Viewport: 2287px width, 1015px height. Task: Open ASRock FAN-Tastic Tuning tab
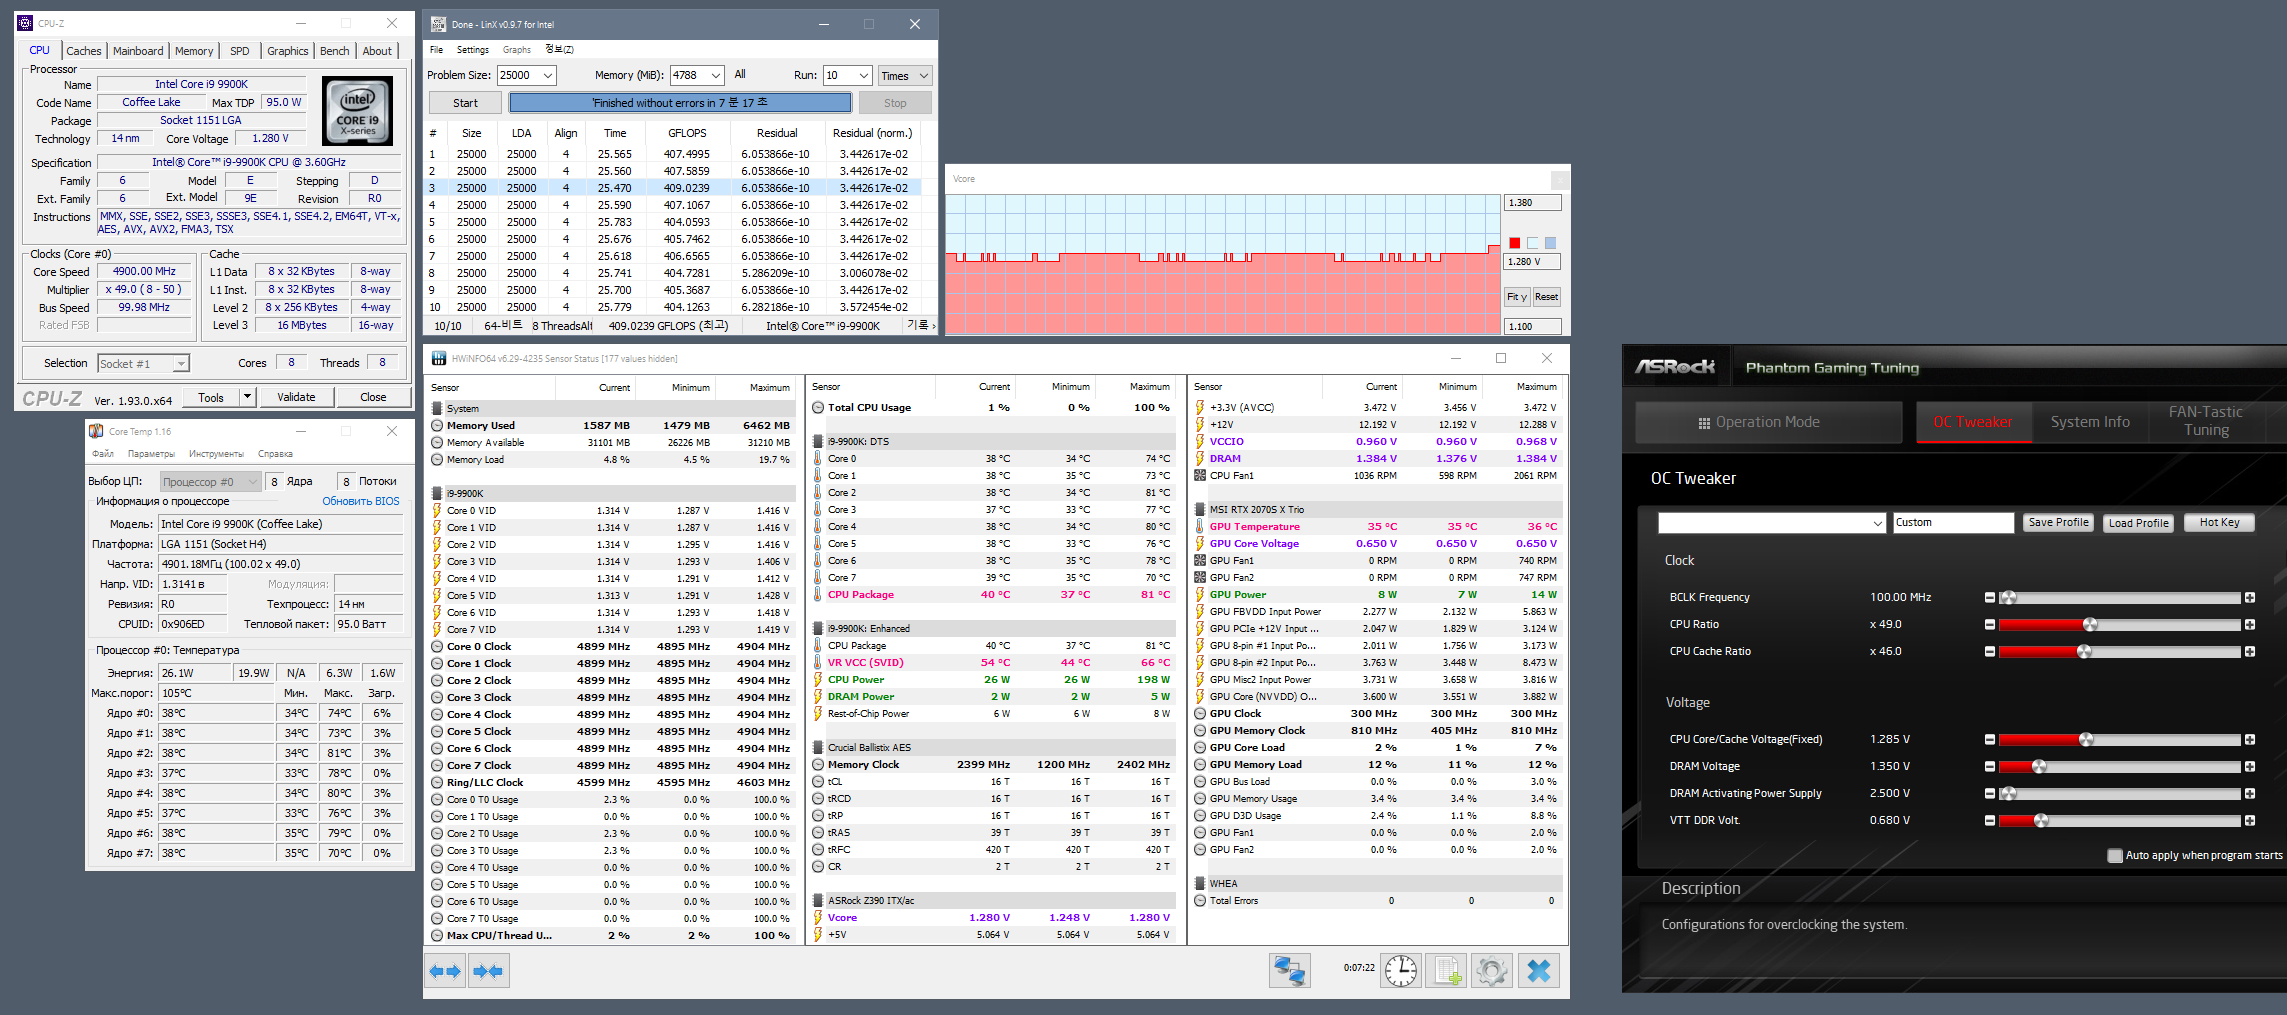(2206, 422)
